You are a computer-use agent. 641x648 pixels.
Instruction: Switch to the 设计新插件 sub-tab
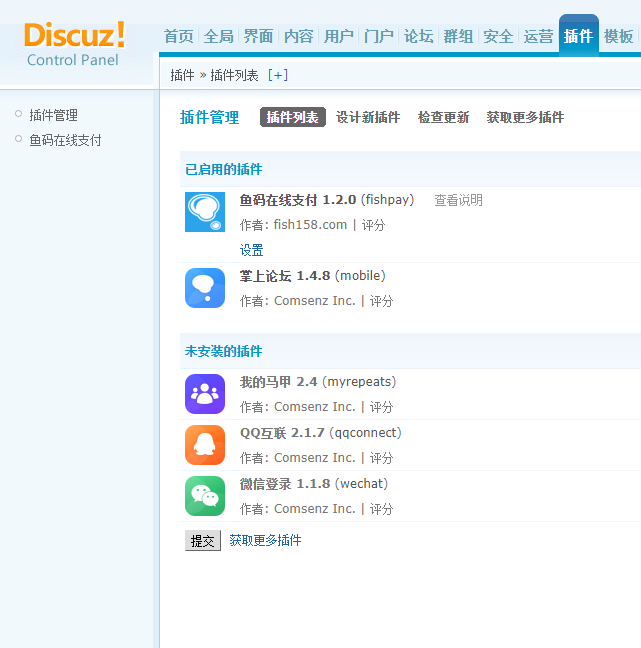coord(368,117)
